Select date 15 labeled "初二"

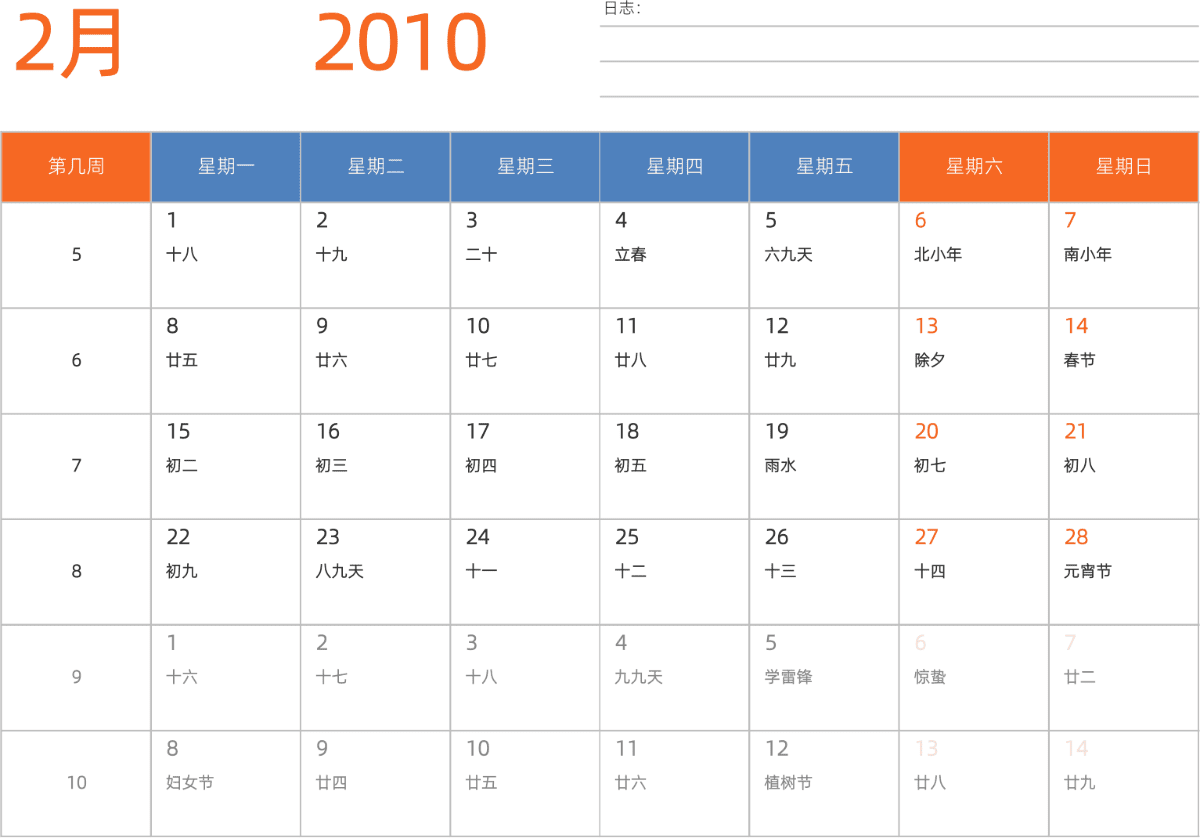click(x=226, y=466)
